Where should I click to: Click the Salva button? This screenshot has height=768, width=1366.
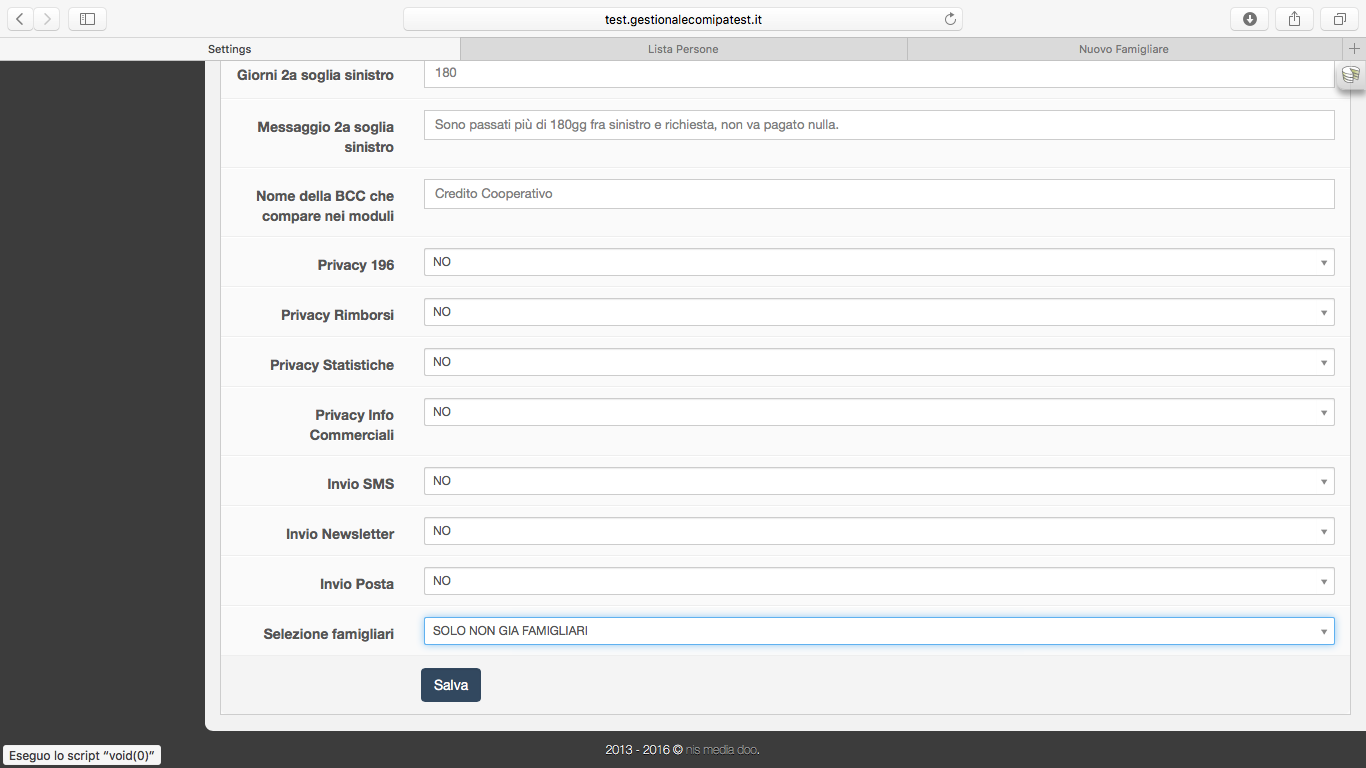click(451, 685)
